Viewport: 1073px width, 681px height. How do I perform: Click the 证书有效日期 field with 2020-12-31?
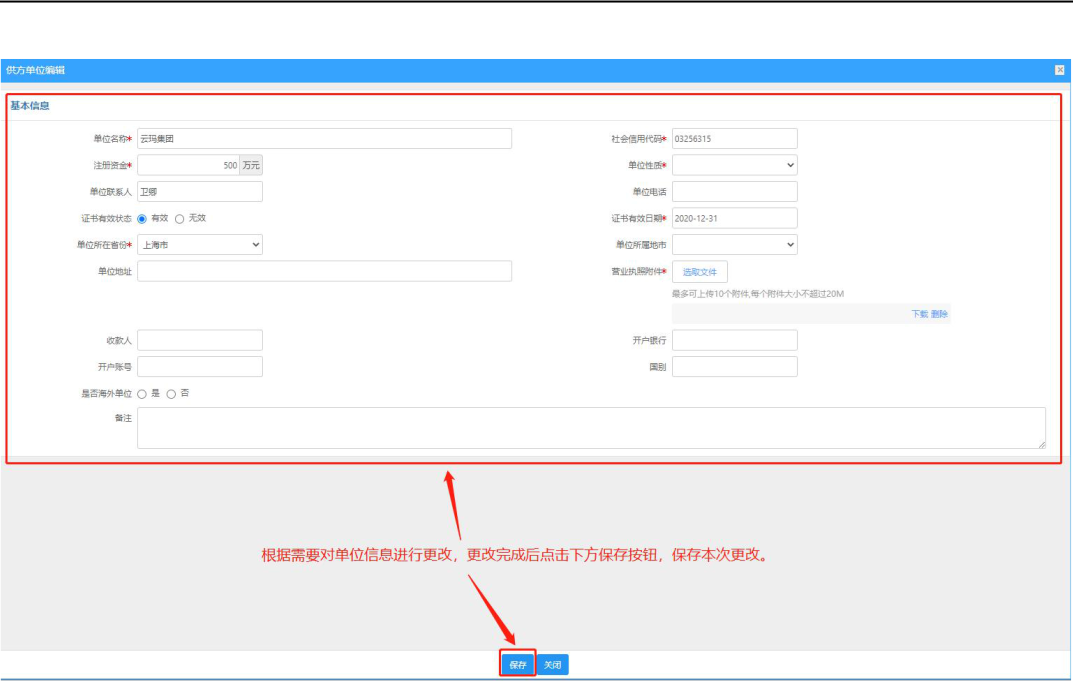(x=734, y=218)
